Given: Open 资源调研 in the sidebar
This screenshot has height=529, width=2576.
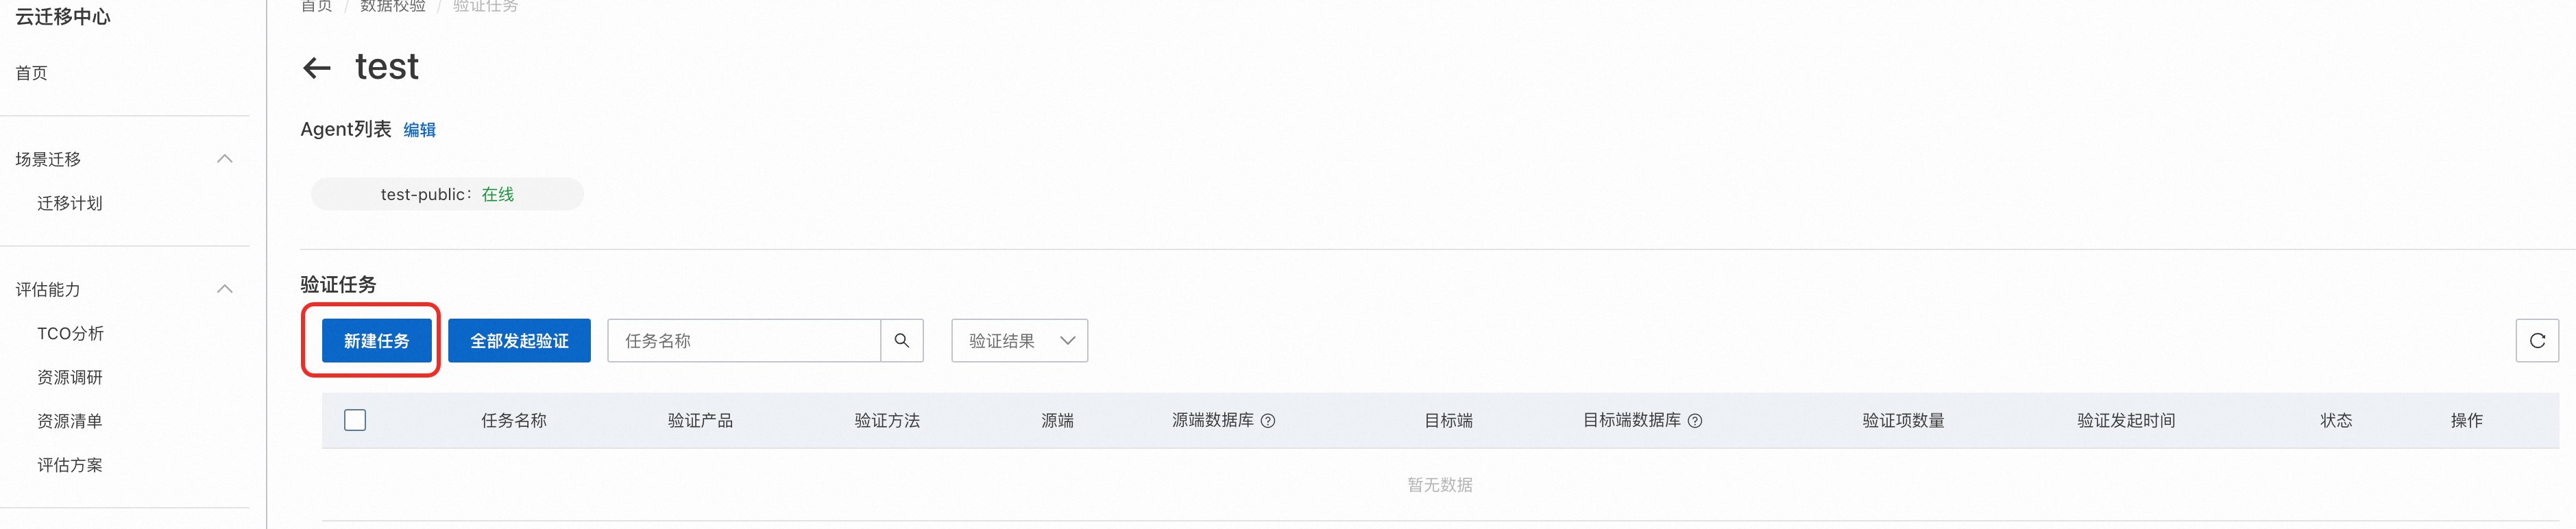Looking at the screenshot, I should click(x=70, y=377).
